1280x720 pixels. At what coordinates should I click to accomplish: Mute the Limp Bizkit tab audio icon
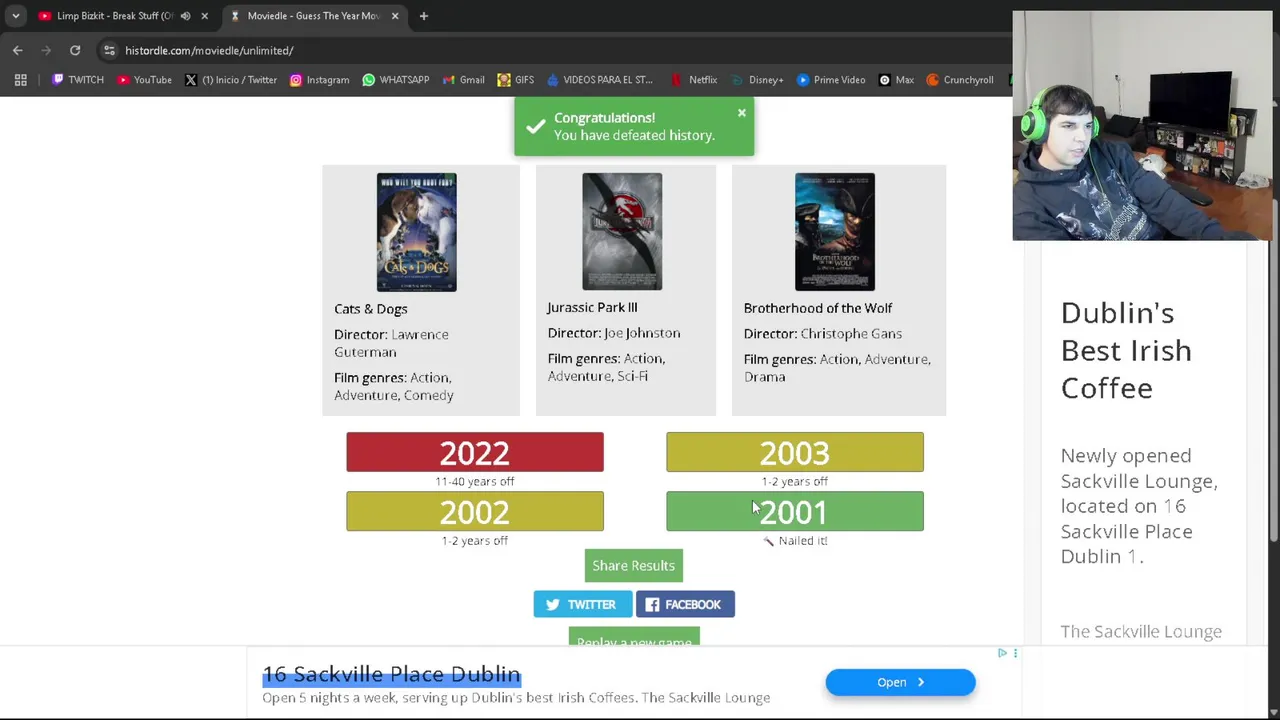click(185, 16)
